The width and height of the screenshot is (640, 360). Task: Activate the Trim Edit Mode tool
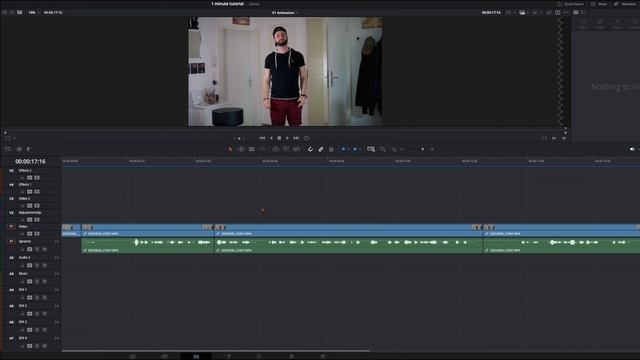241,149
